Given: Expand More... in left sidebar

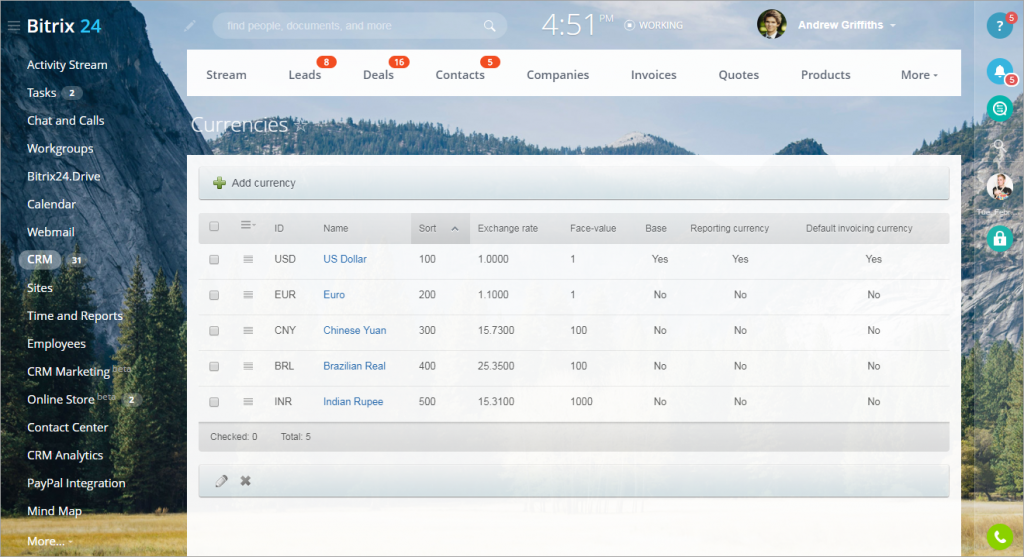Looking at the screenshot, I should (x=50, y=541).
